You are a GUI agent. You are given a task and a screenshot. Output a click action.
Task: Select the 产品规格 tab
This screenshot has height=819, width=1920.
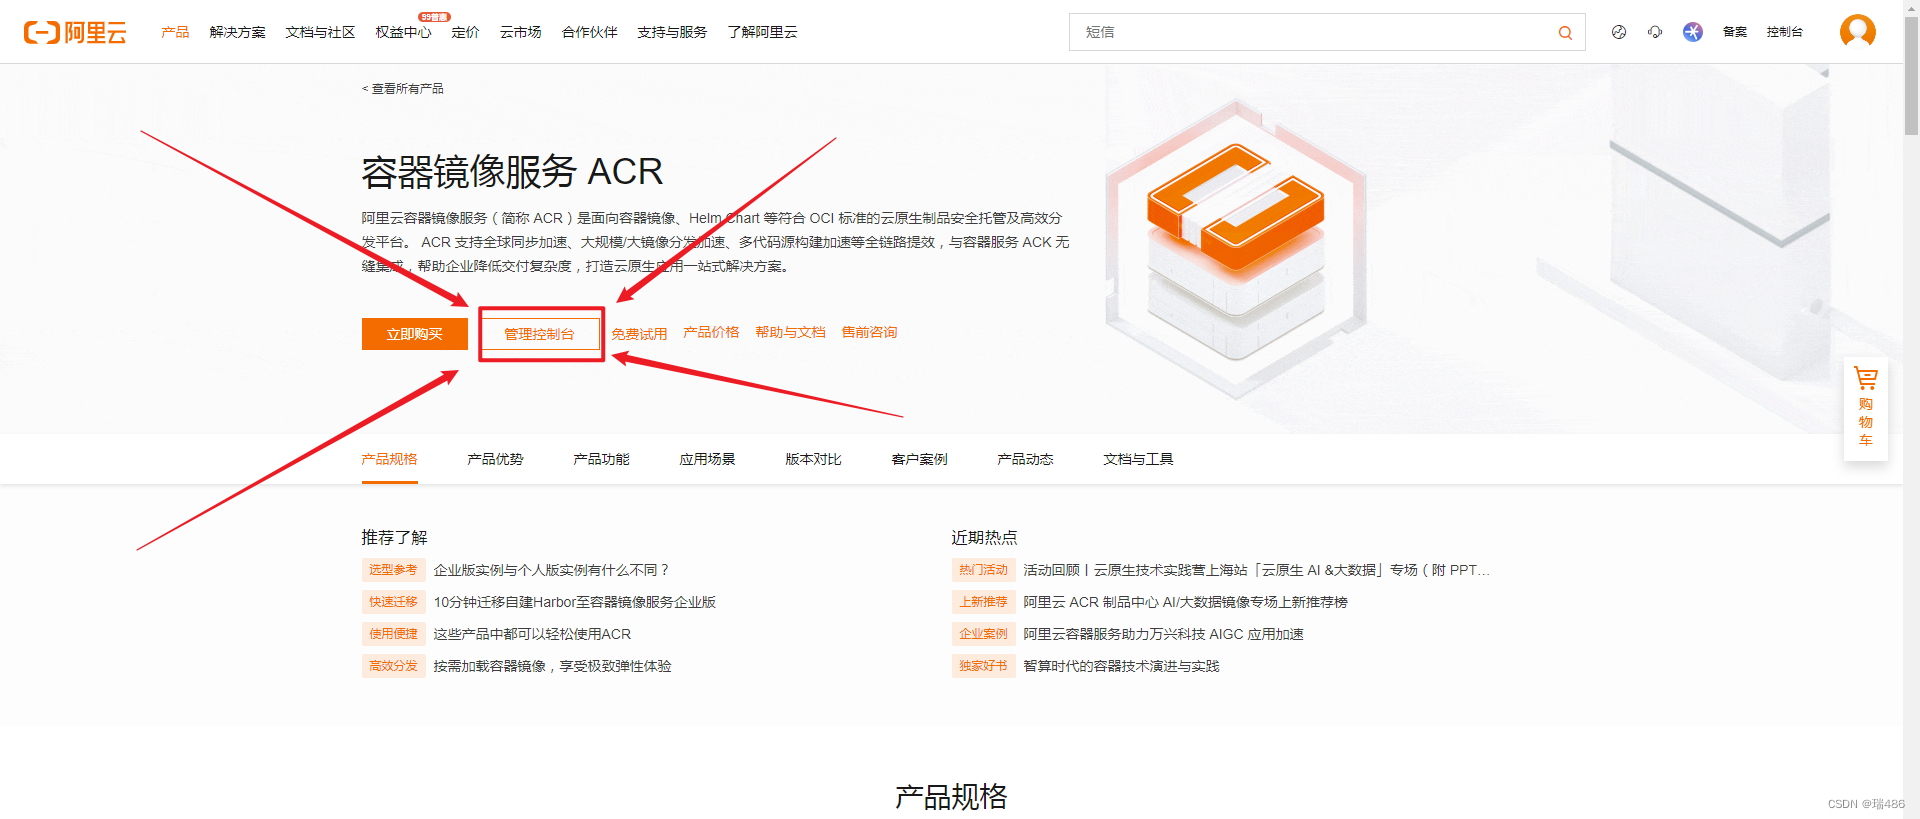pyautogui.click(x=389, y=459)
